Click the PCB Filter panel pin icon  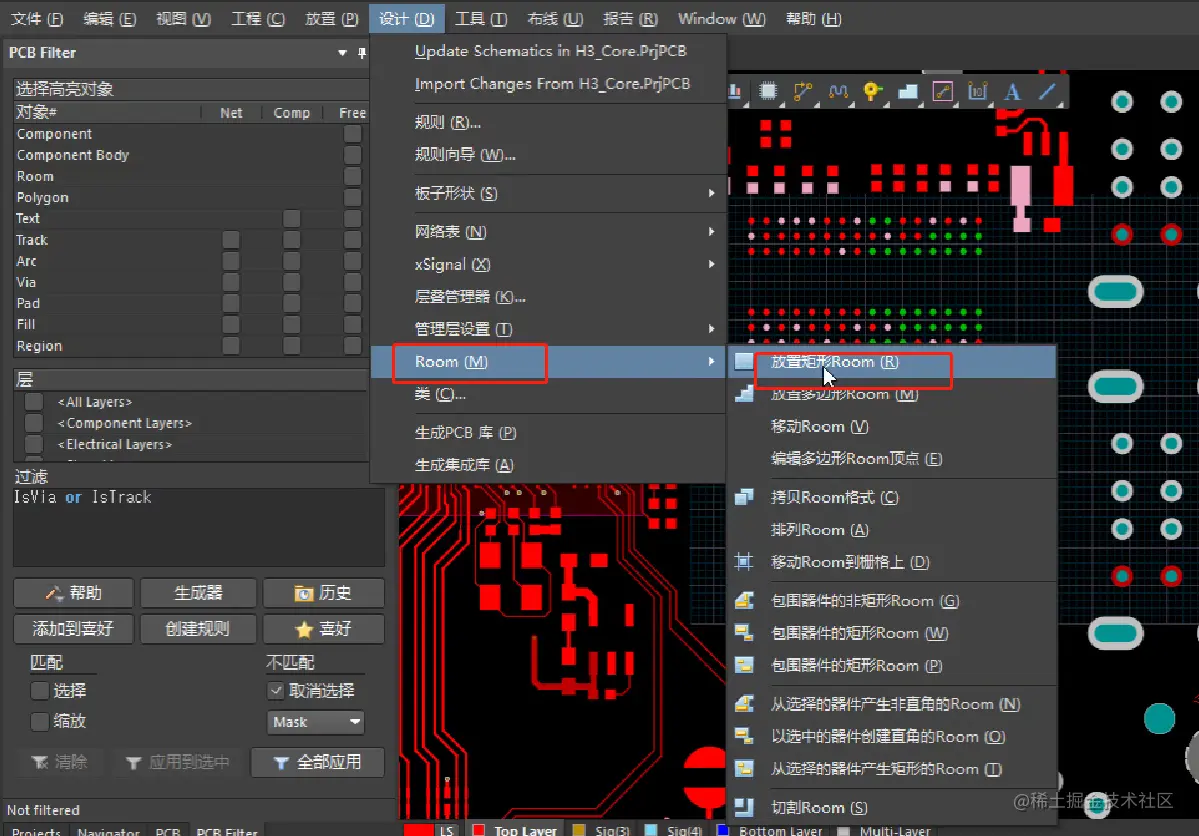pos(362,53)
